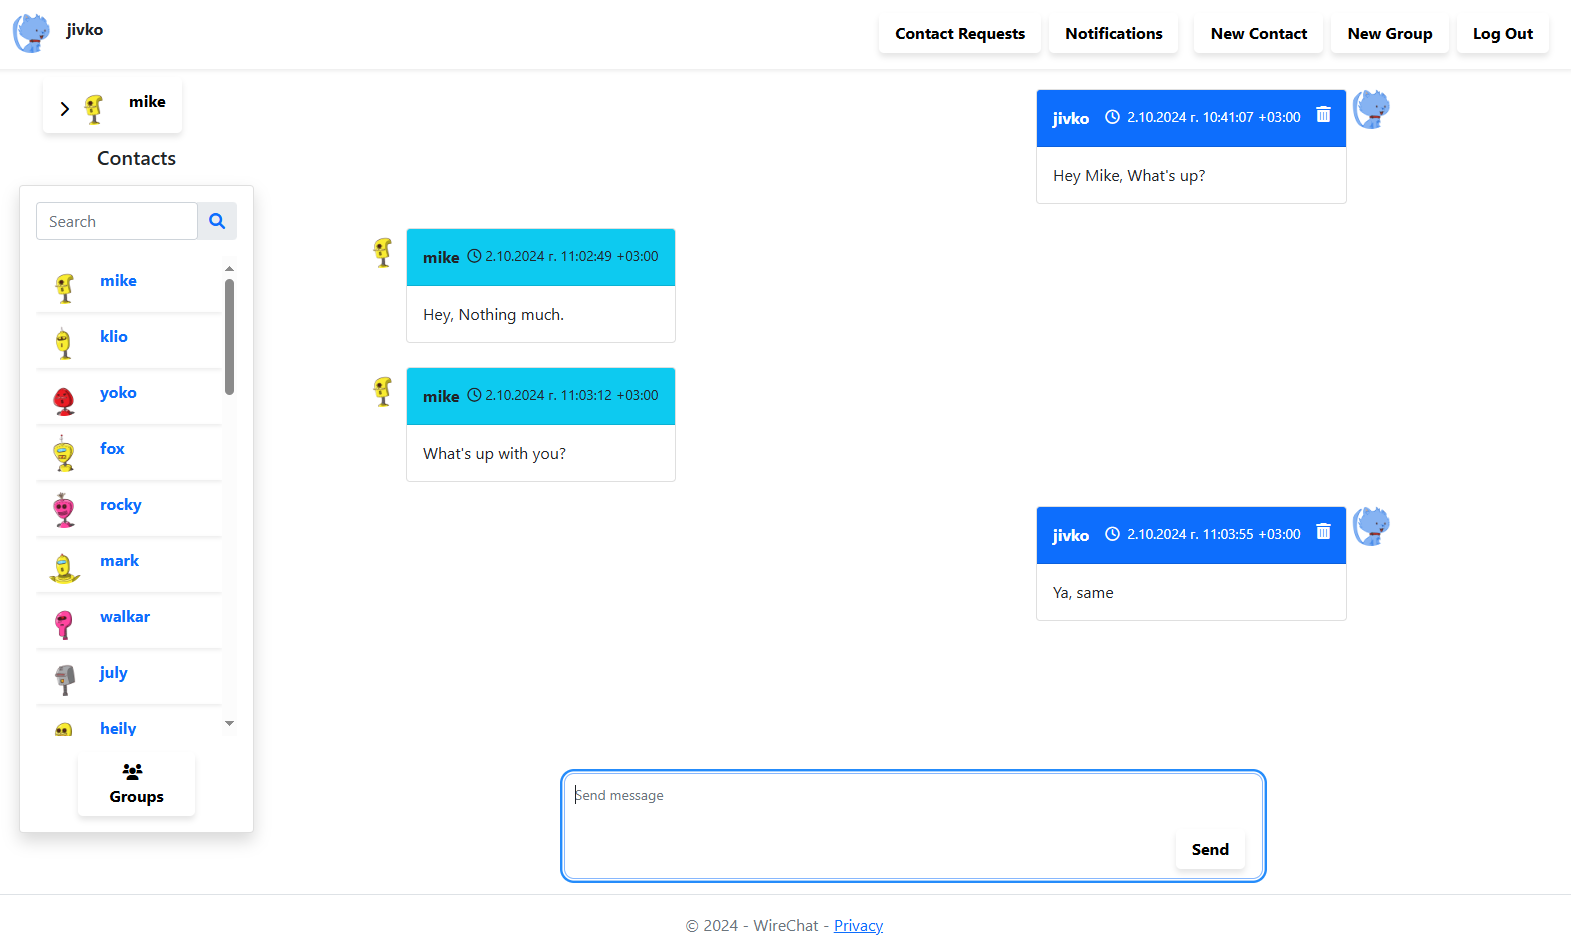The width and height of the screenshot is (1571, 949).
Task: Click timestamp 2.10.2024 г. 11:02:49 +03:00
Action: (572, 256)
